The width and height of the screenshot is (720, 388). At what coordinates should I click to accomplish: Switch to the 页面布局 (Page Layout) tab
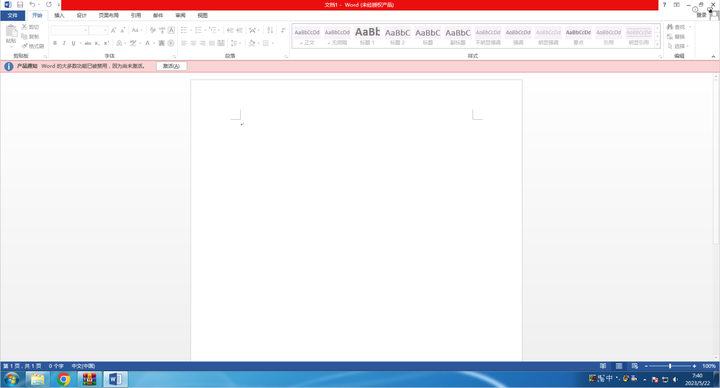point(108,16)
